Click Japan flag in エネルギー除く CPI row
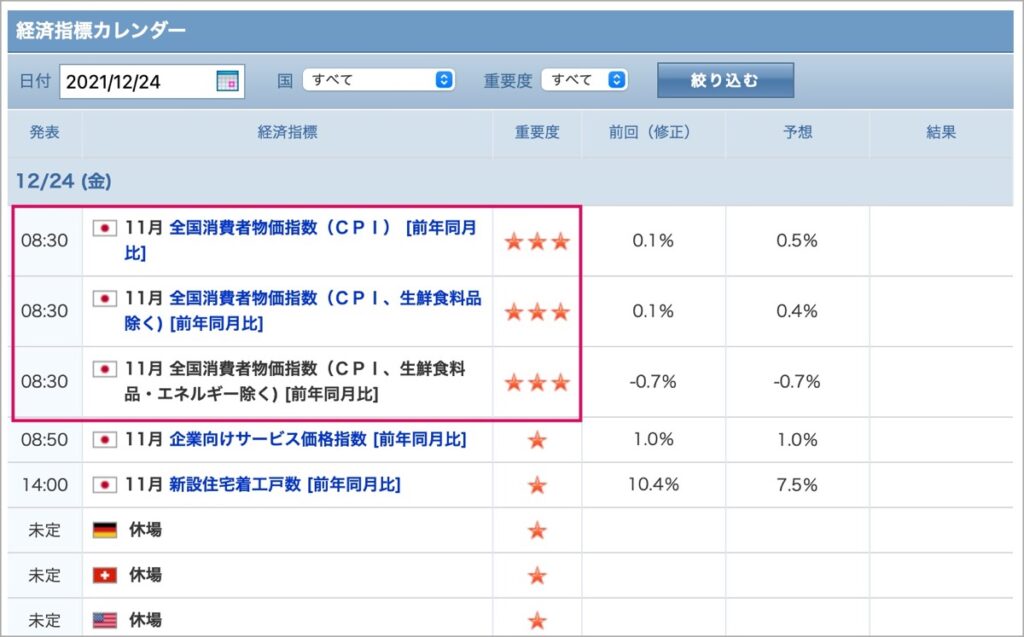The width and height of the screenshot is (1024, 637). pos(104,369)
